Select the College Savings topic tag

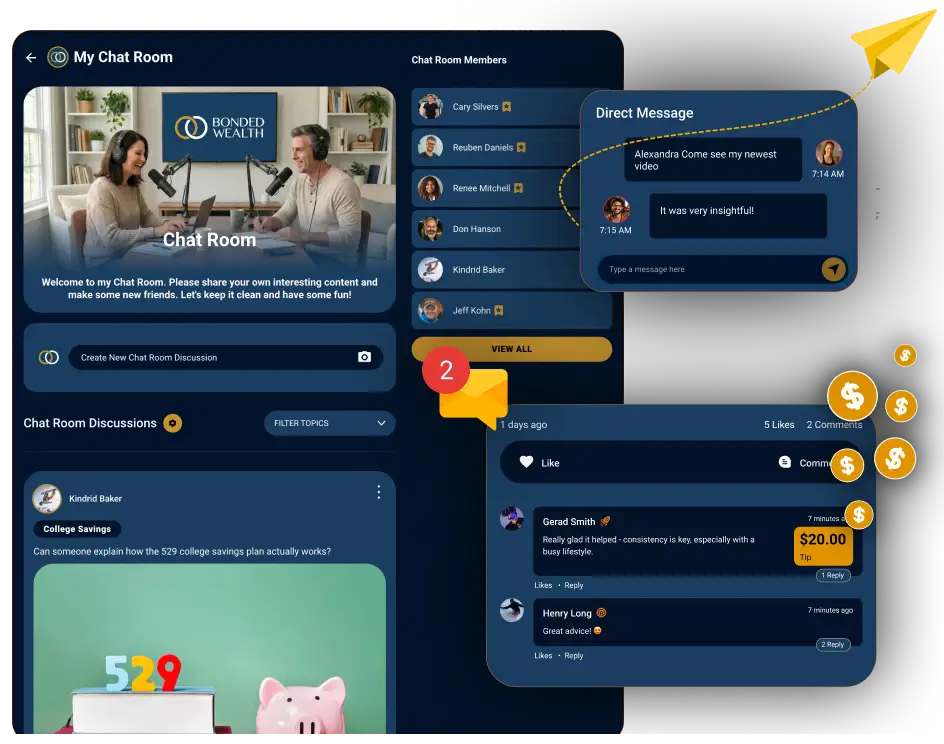[x=77, y=529]
